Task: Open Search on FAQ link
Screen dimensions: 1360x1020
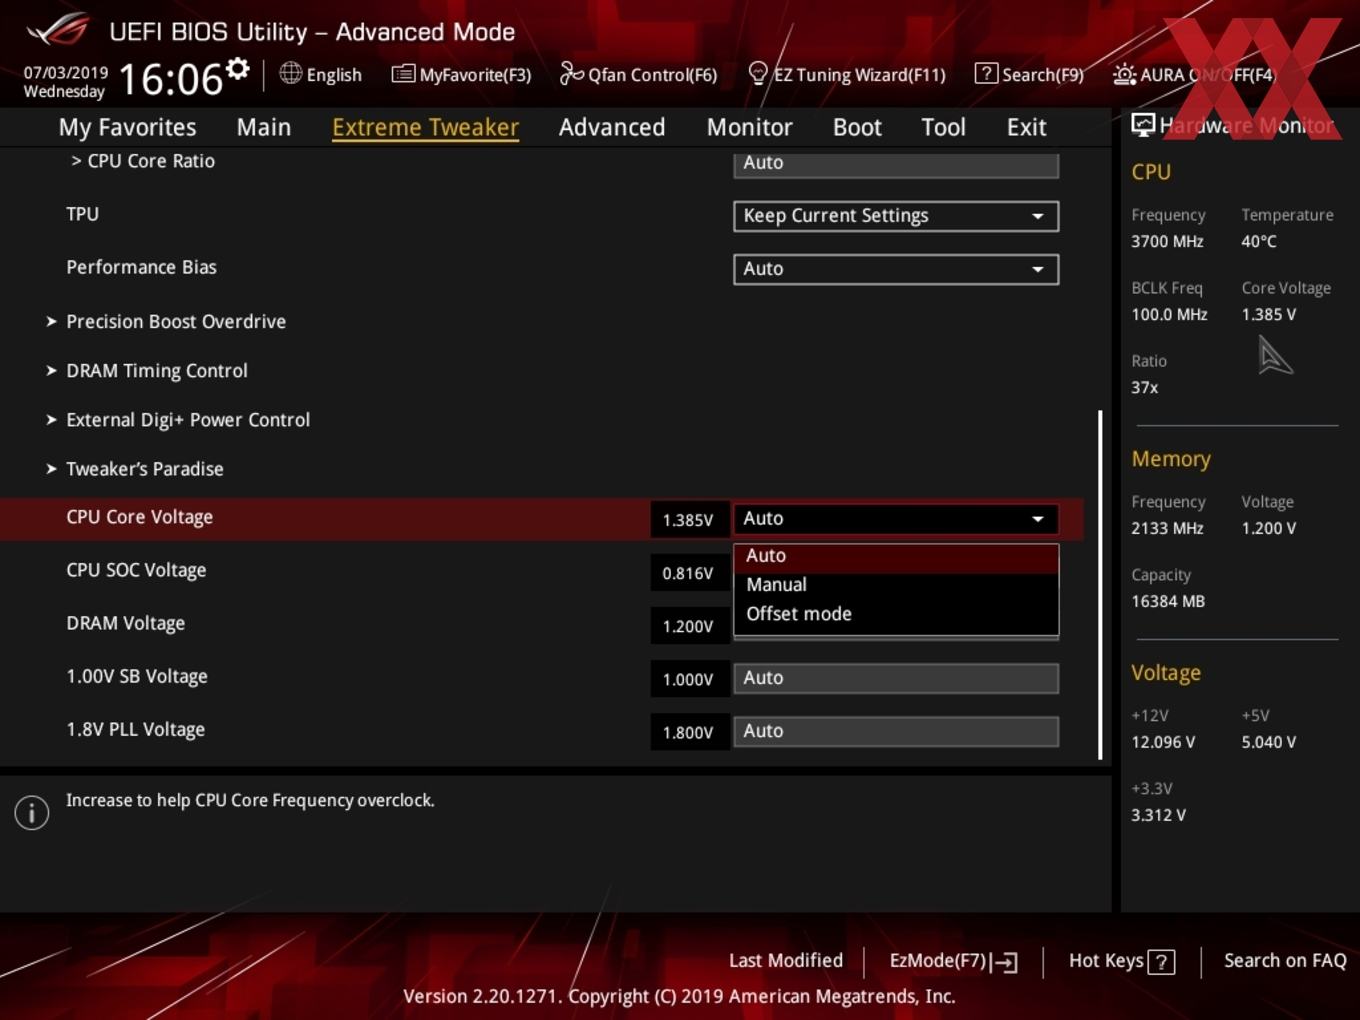Action: pos(1285,961)
